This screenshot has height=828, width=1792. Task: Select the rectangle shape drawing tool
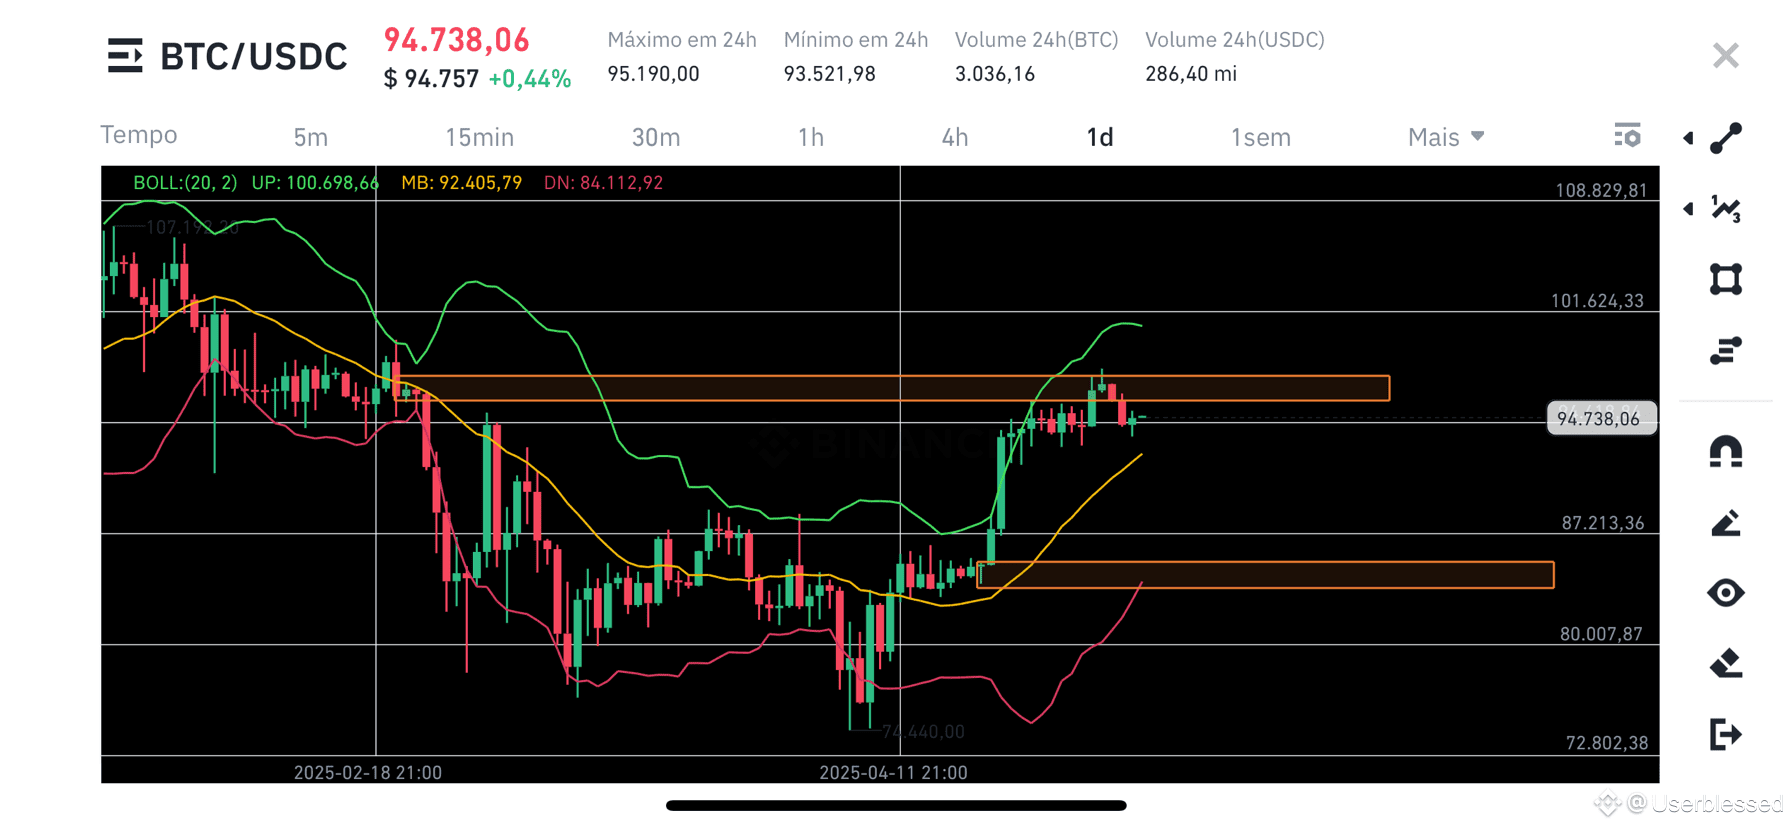click(x=1726, y=279)
